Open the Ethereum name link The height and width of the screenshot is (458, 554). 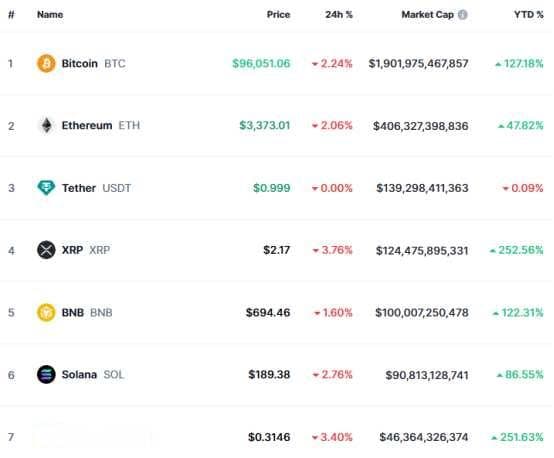tap(87, 125)
